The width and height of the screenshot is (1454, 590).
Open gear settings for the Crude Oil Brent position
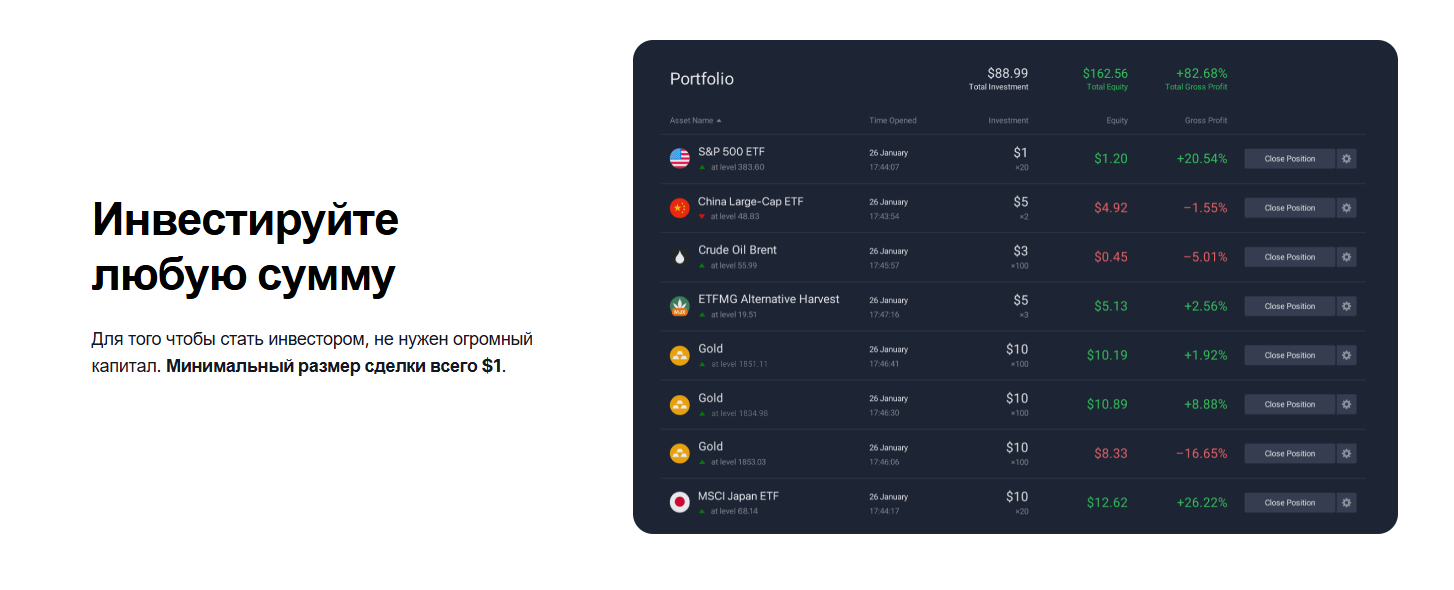1347,257
